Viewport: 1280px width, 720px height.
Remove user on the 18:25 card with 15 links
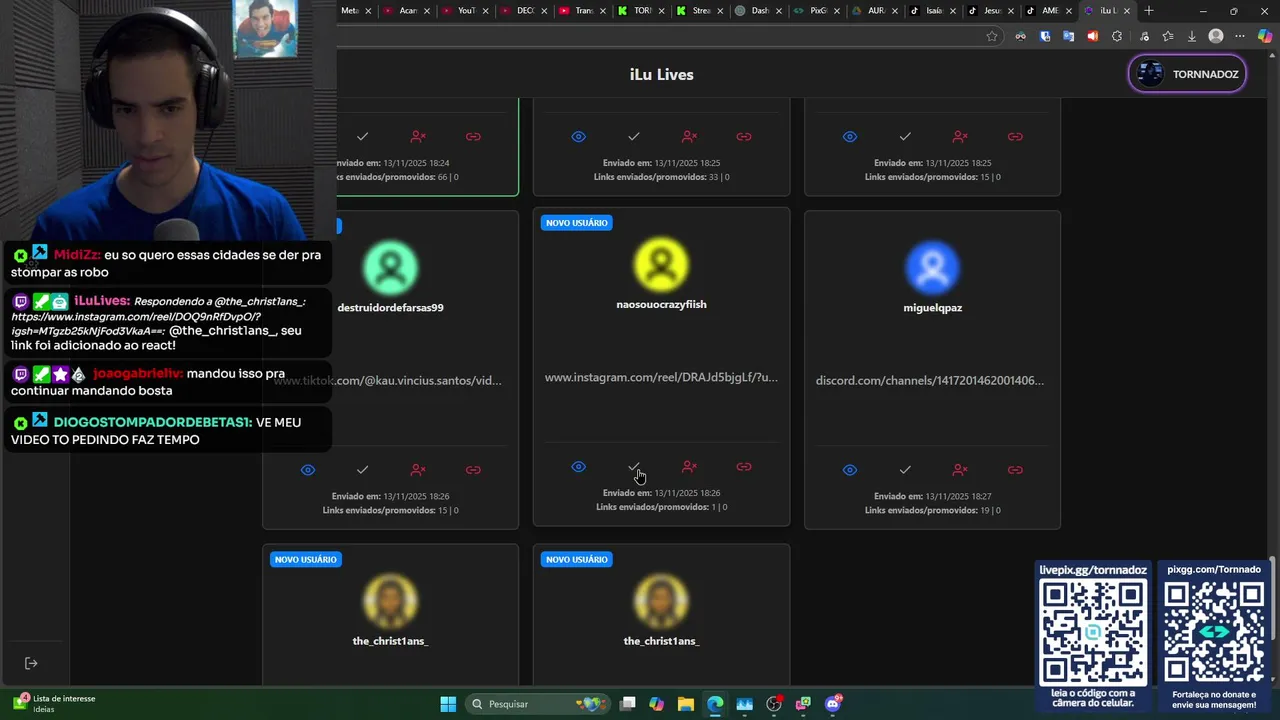pos(960,136)
